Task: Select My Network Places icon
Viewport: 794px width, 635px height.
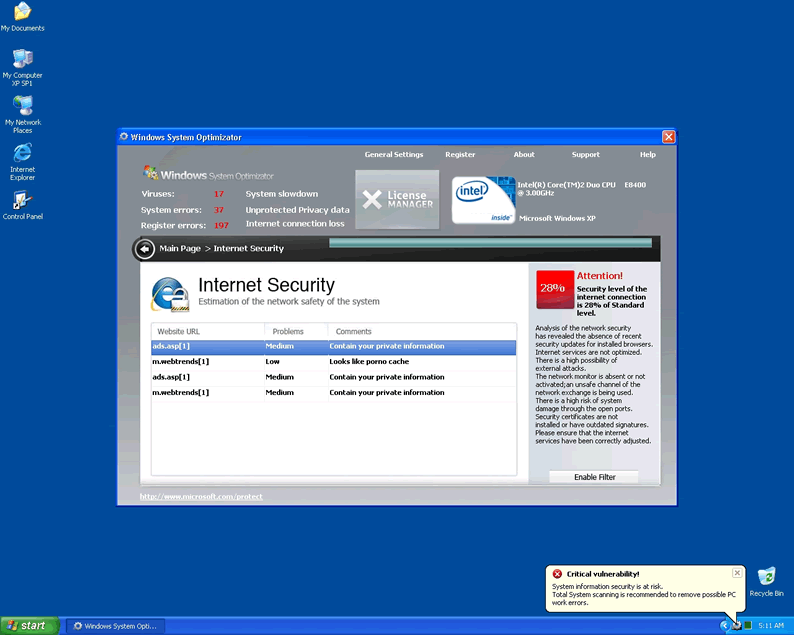Action: click(x=22, y=107)
